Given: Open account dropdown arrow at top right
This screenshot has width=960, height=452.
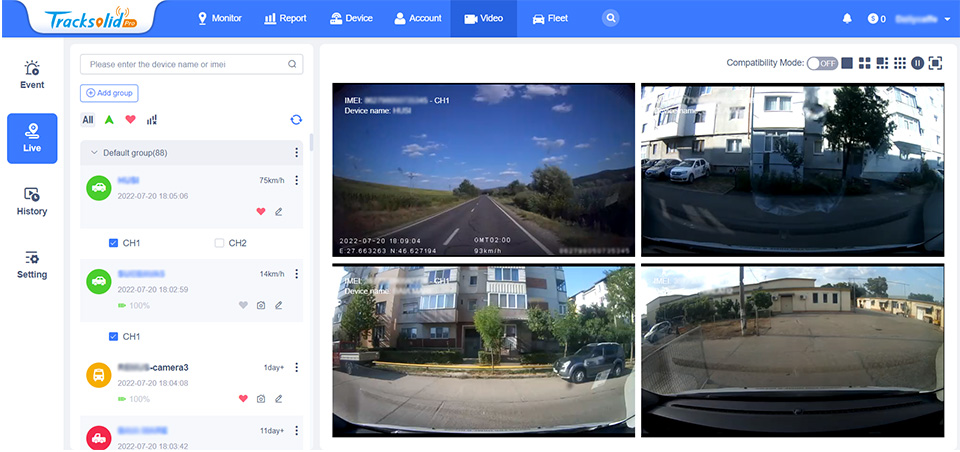Looking at the screenshot, I should click(x=947, y=19).
